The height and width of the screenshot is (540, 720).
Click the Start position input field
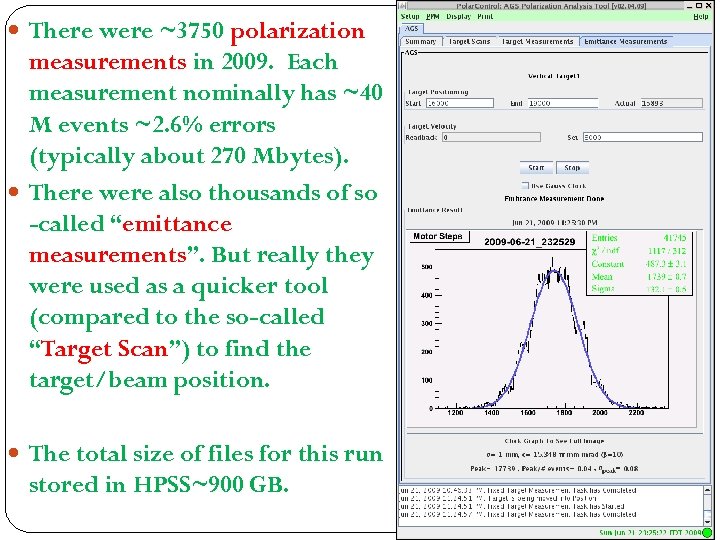[x=460, y=103]
